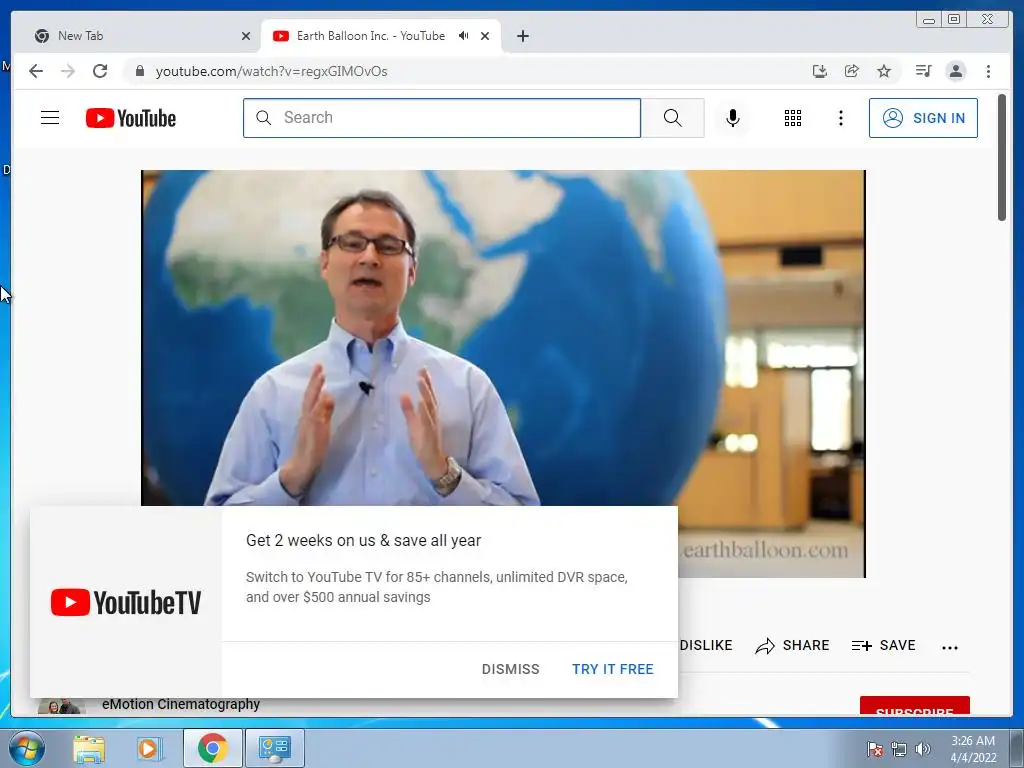Click the page vertical scrollbar thumb

click(x=1001, y=157)
